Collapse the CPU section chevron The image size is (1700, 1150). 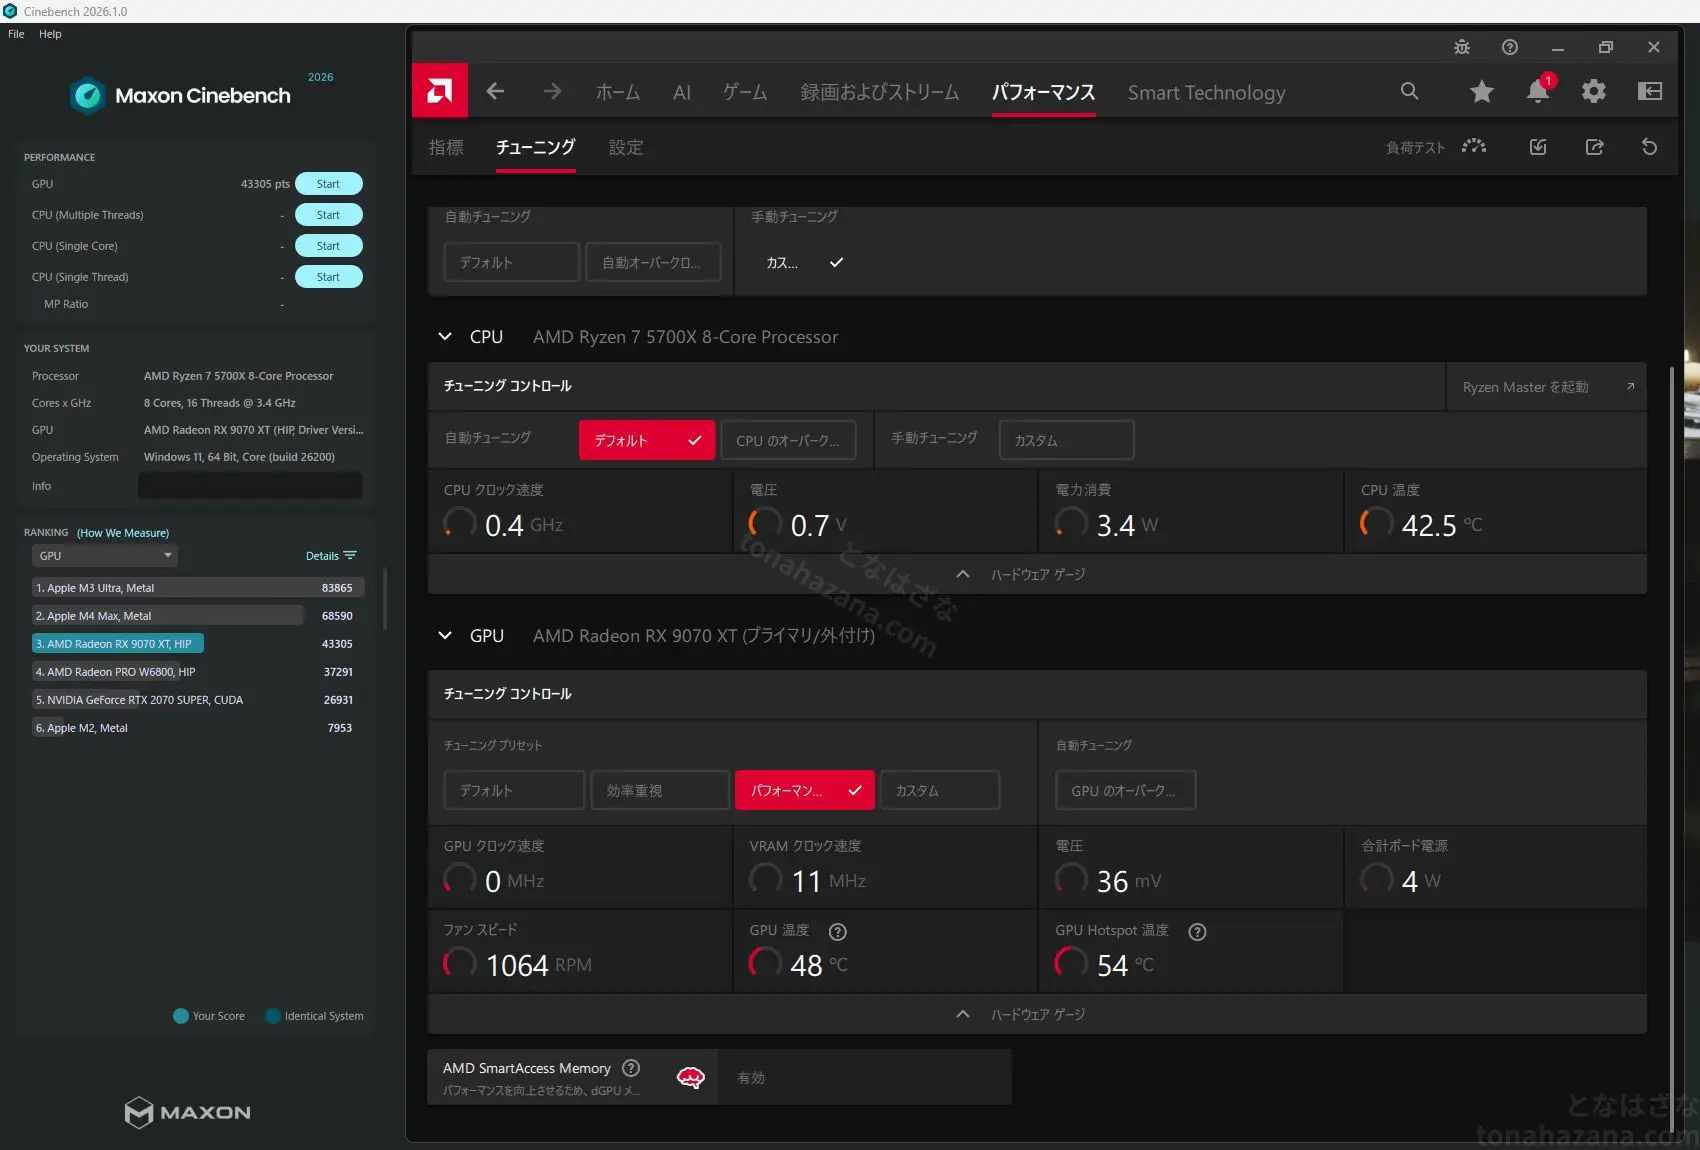click(445, 337)
